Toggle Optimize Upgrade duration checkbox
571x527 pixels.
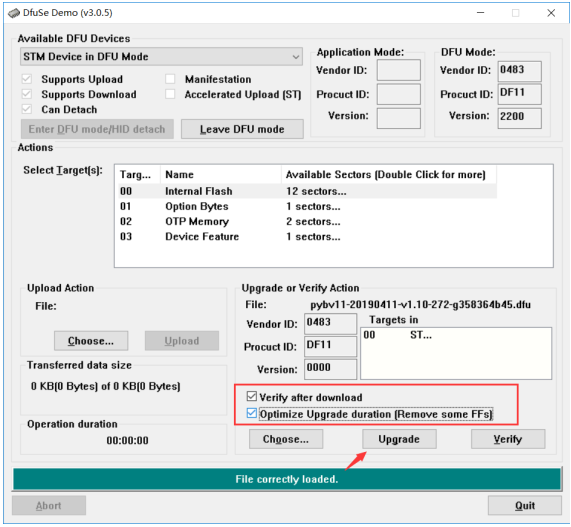[252, 413]
